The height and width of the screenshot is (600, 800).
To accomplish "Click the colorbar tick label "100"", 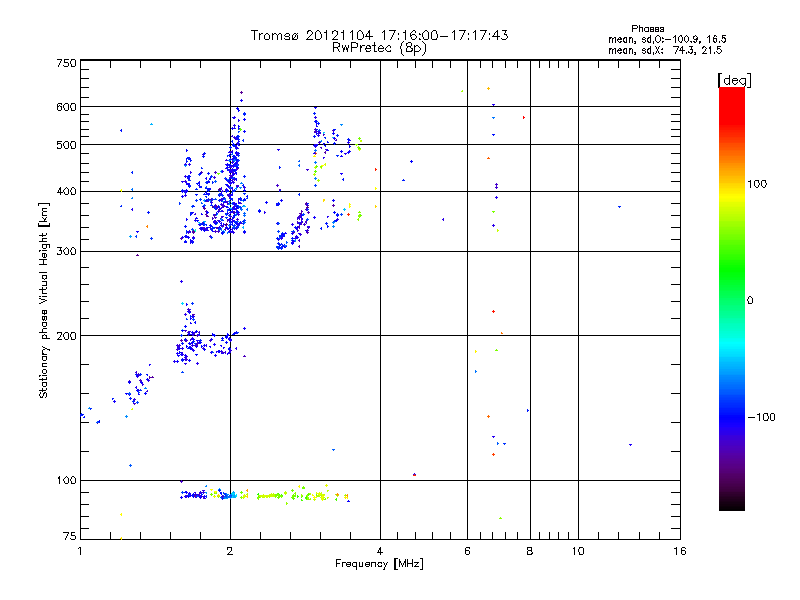I will (x=757, y=184).
